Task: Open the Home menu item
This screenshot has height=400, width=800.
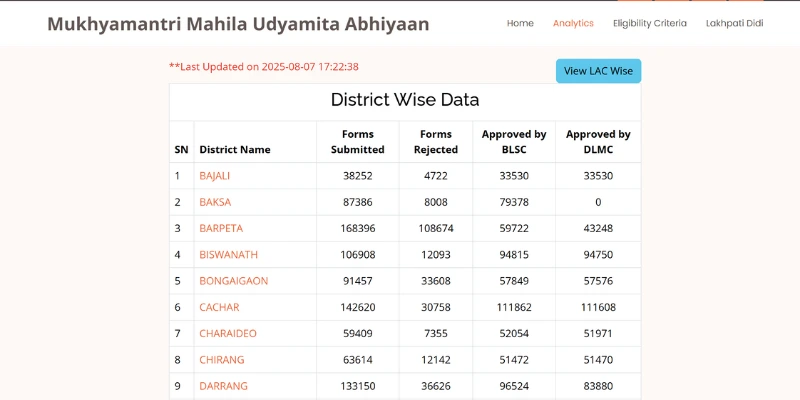Action: tap(520, 23)
